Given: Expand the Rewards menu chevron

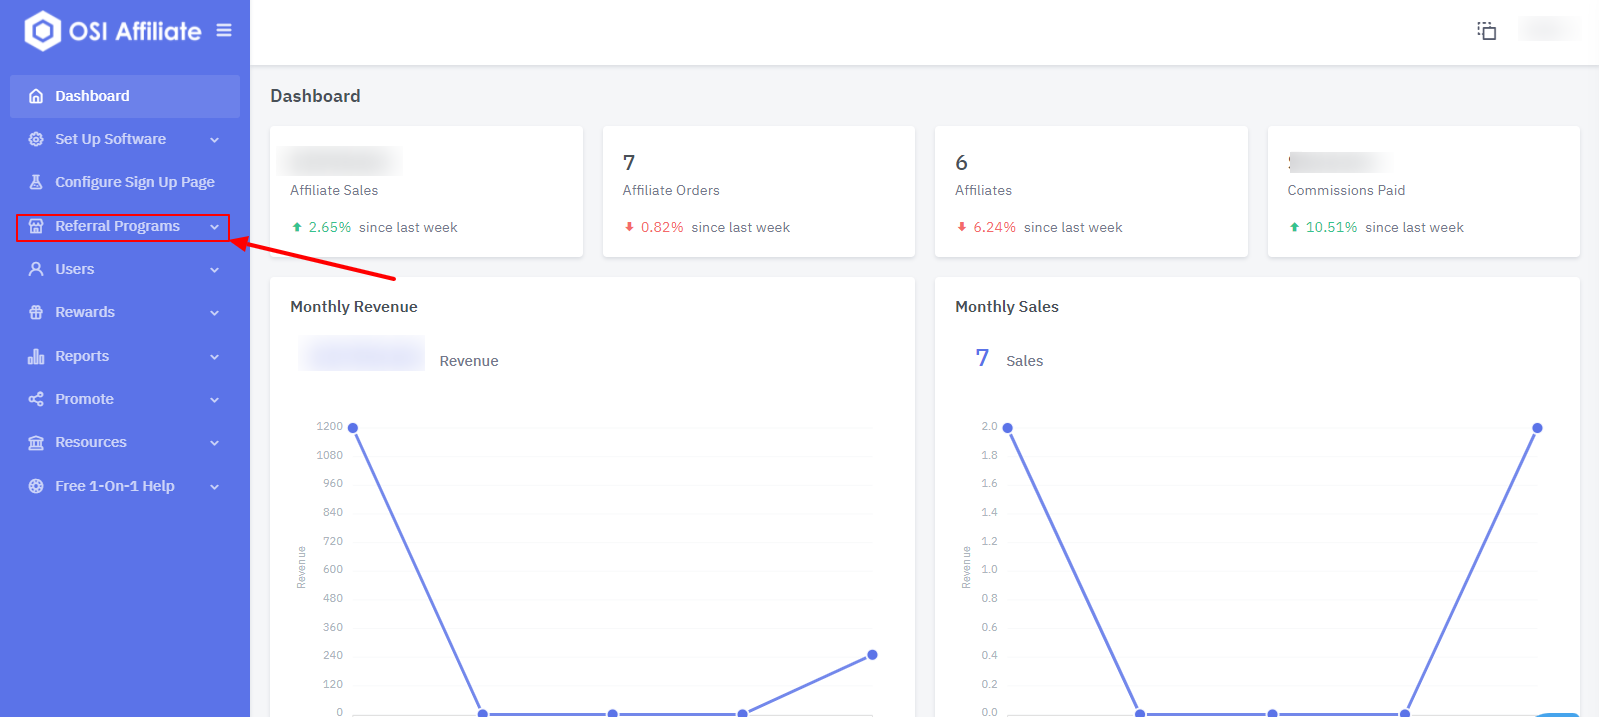Looking at the screenshot, I should tap(214, 313).
